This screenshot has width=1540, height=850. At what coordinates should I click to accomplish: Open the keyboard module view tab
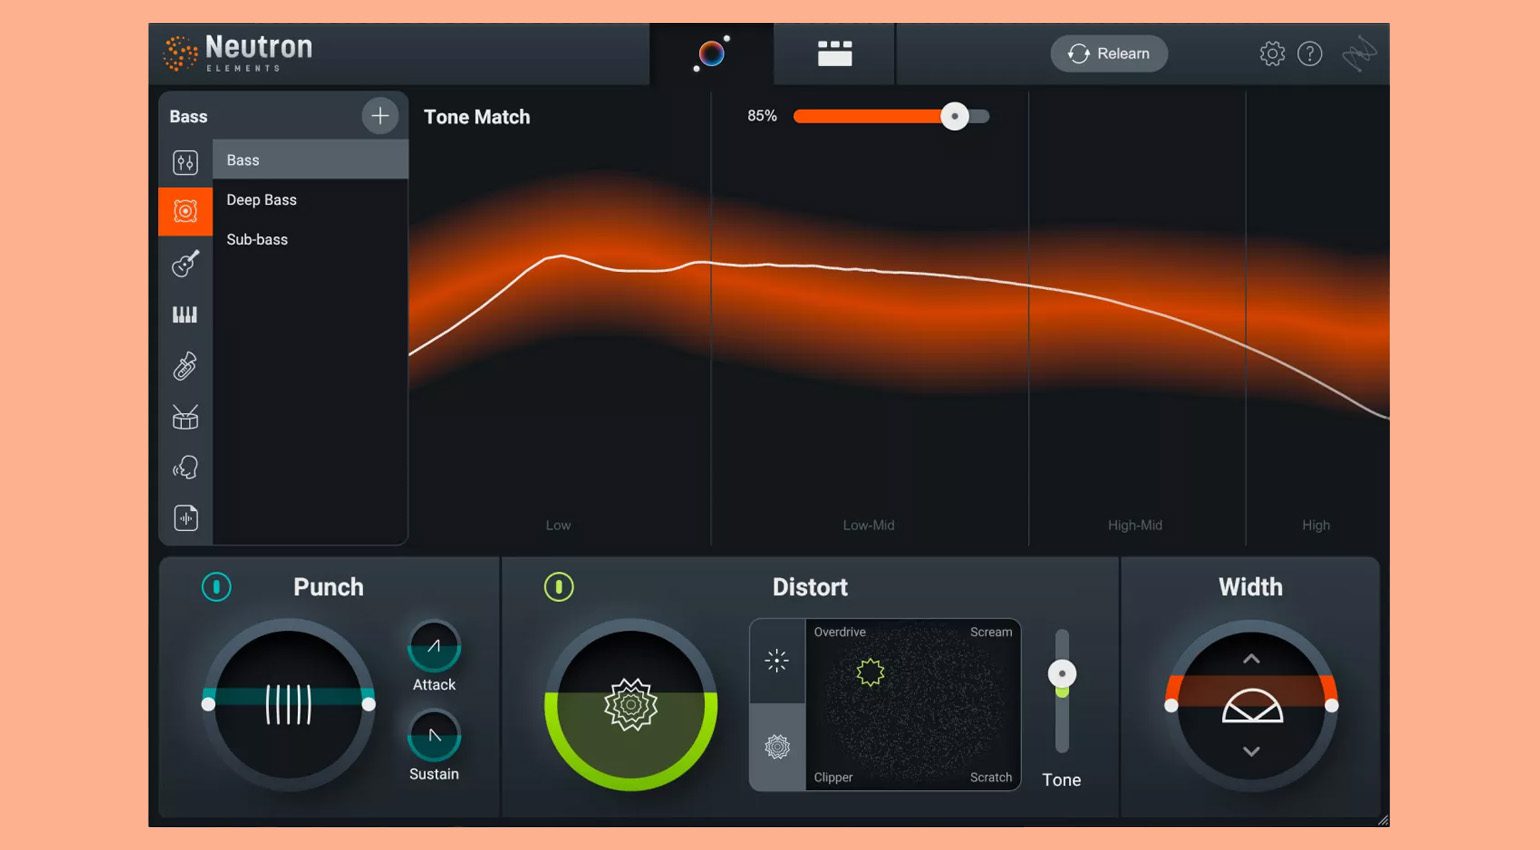coord(834,54)
